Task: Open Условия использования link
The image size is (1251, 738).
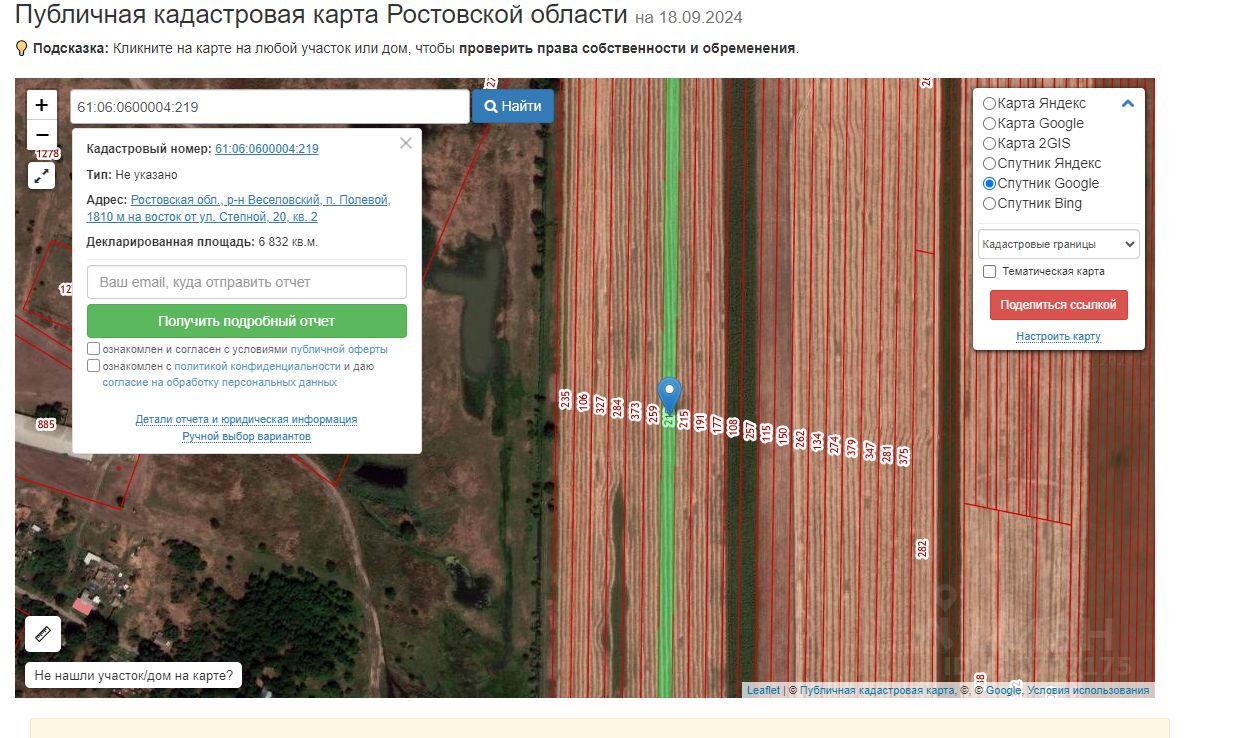Action: coord(1088,691)
